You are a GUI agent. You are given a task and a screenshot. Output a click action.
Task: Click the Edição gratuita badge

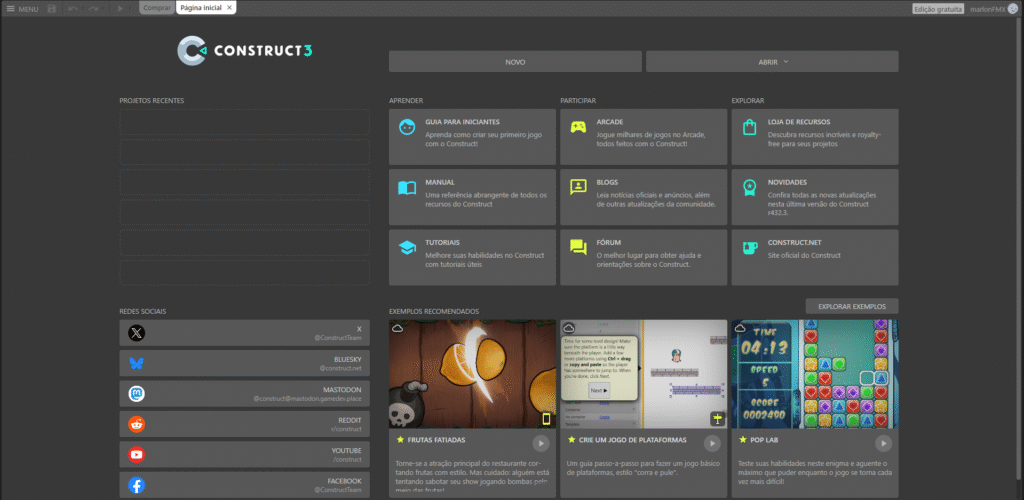tap(938, 9)
